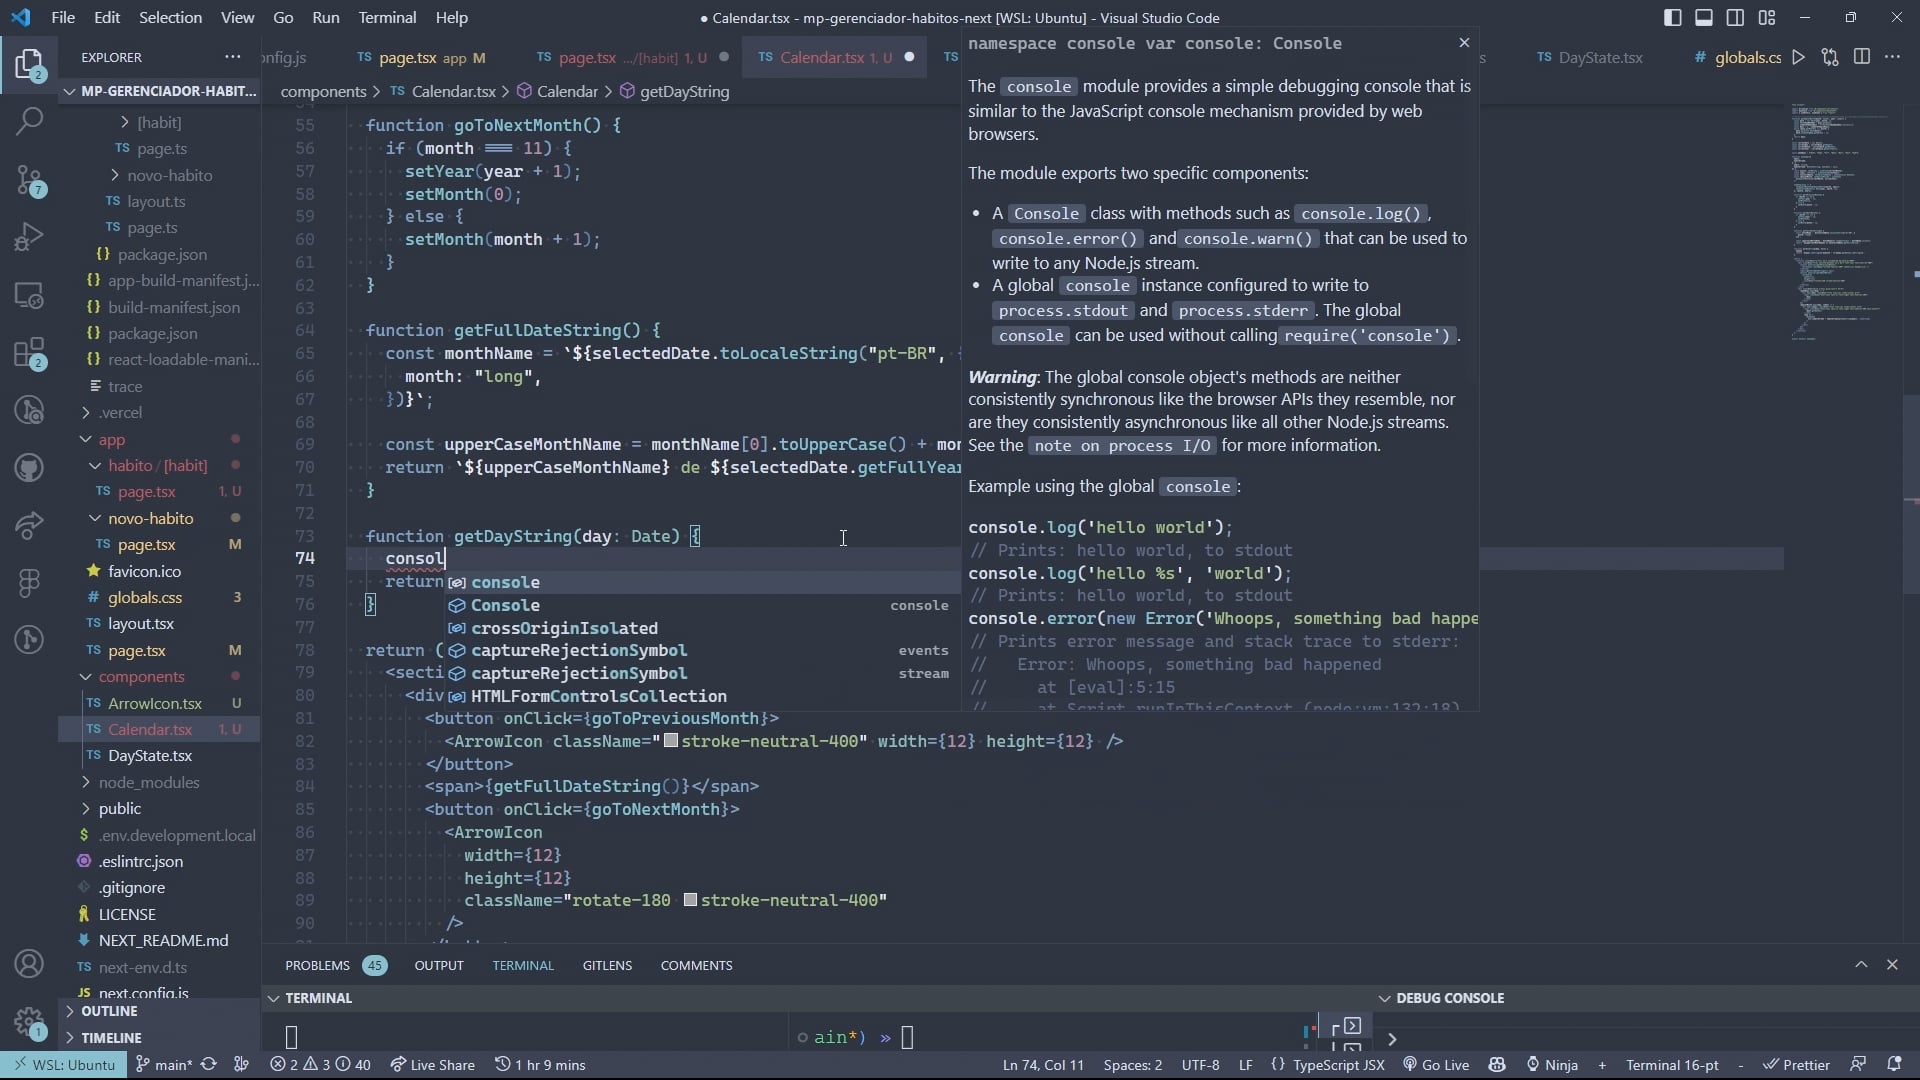Toggle the secondary side bar layout button
Image resolution: width=1920 pixels, height=1080 pixels.
(1735, 18)
